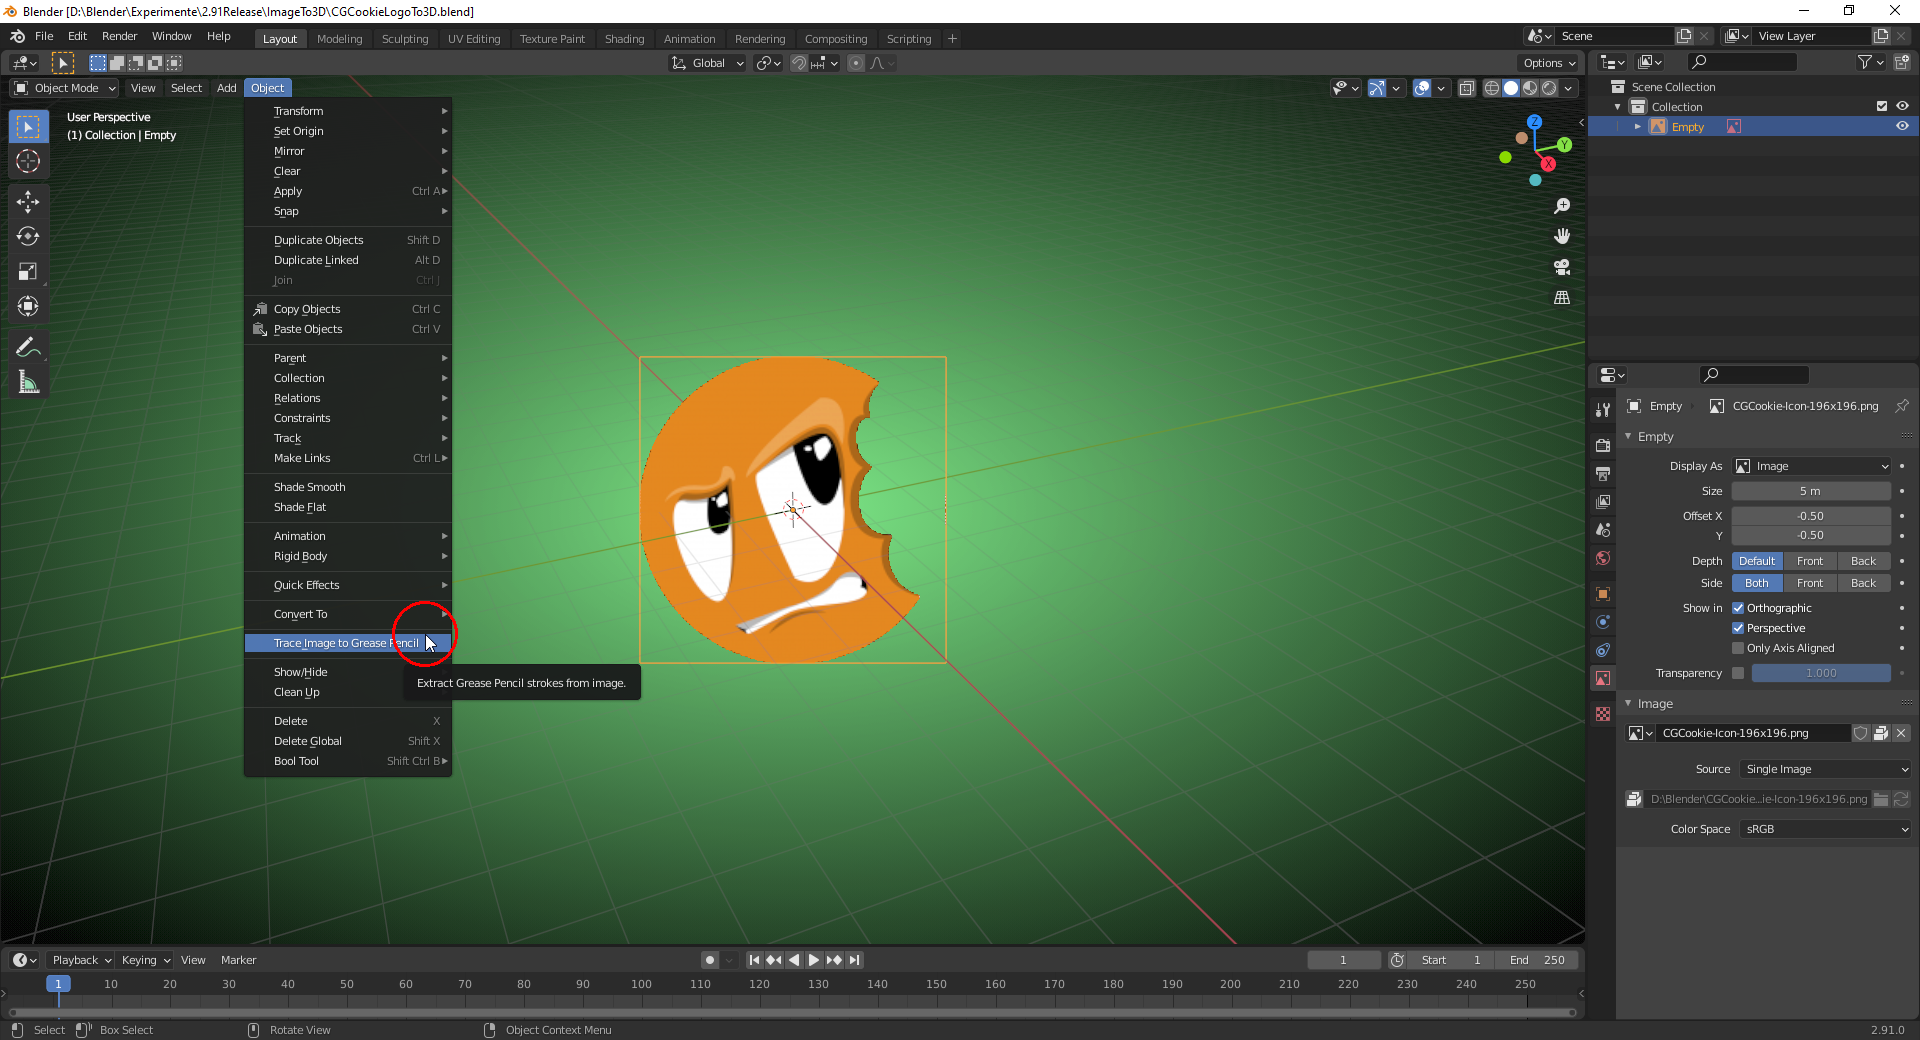The height and width of the screenshot is (1040, 1920).
Task: Hide the Collection in outliner
Action: pos(1902,106)
